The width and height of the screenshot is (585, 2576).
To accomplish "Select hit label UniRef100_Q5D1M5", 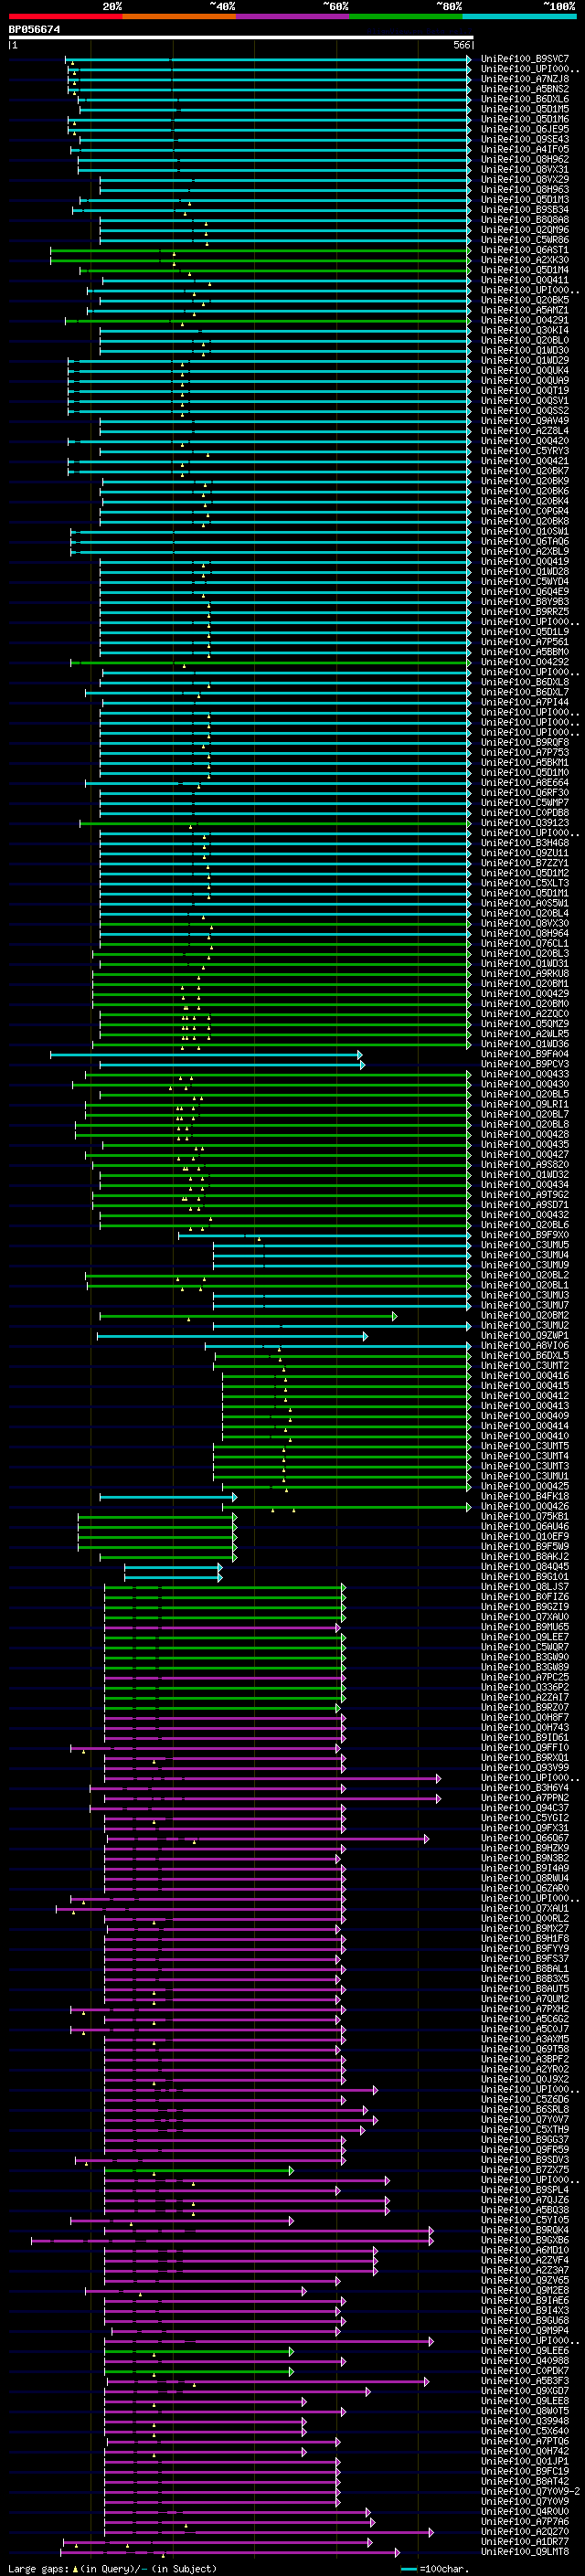I will (525, 109).
